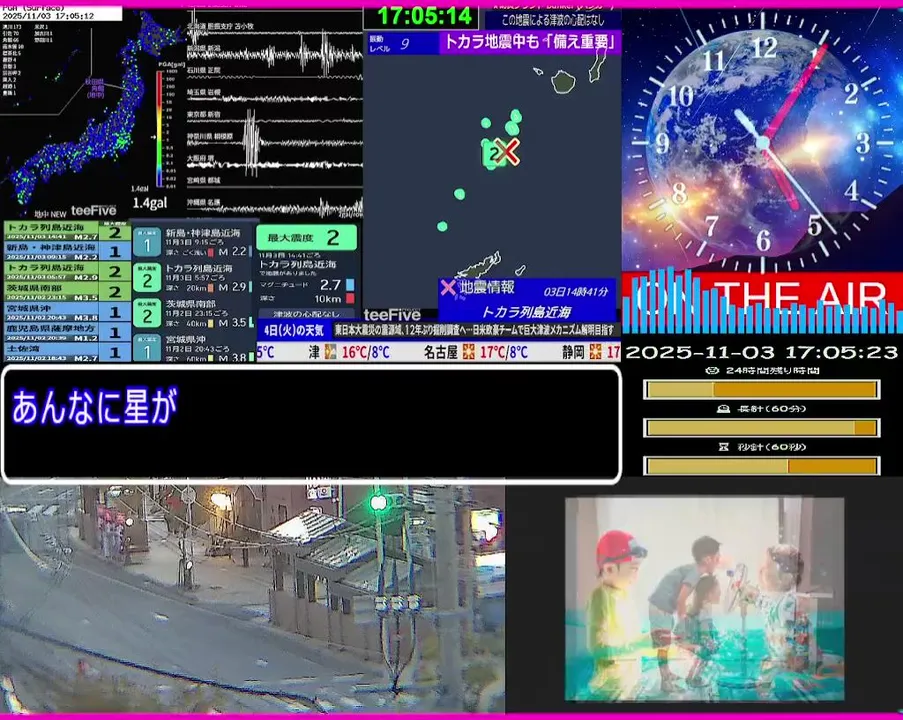Click the 1.4gal reading

click(x=150, y=203)
